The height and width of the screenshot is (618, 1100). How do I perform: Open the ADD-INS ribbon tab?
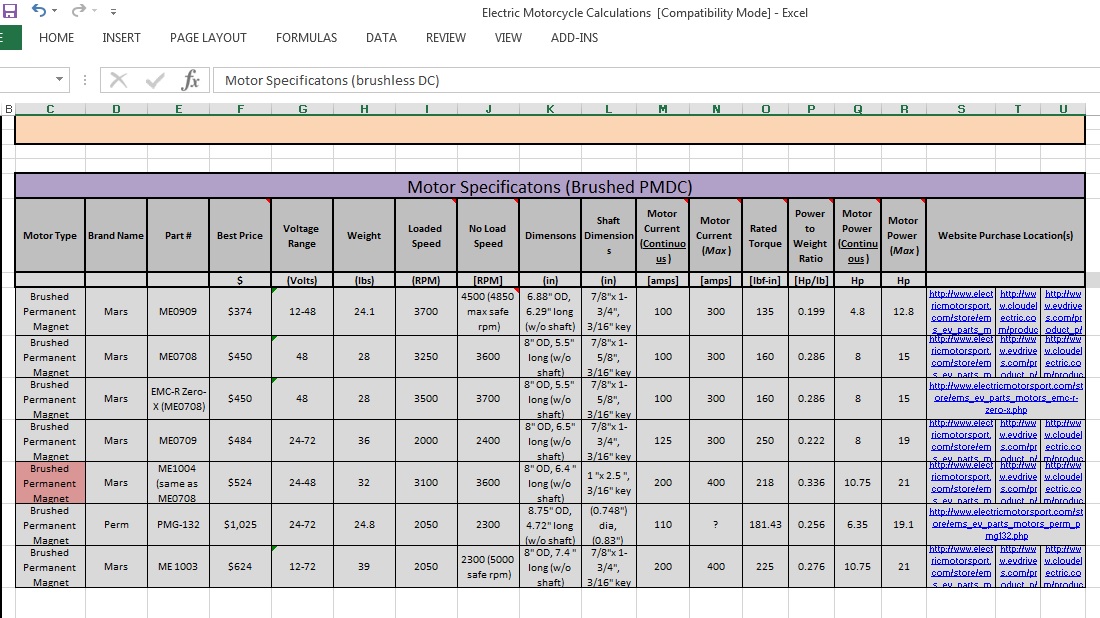(x=574, y=38)
